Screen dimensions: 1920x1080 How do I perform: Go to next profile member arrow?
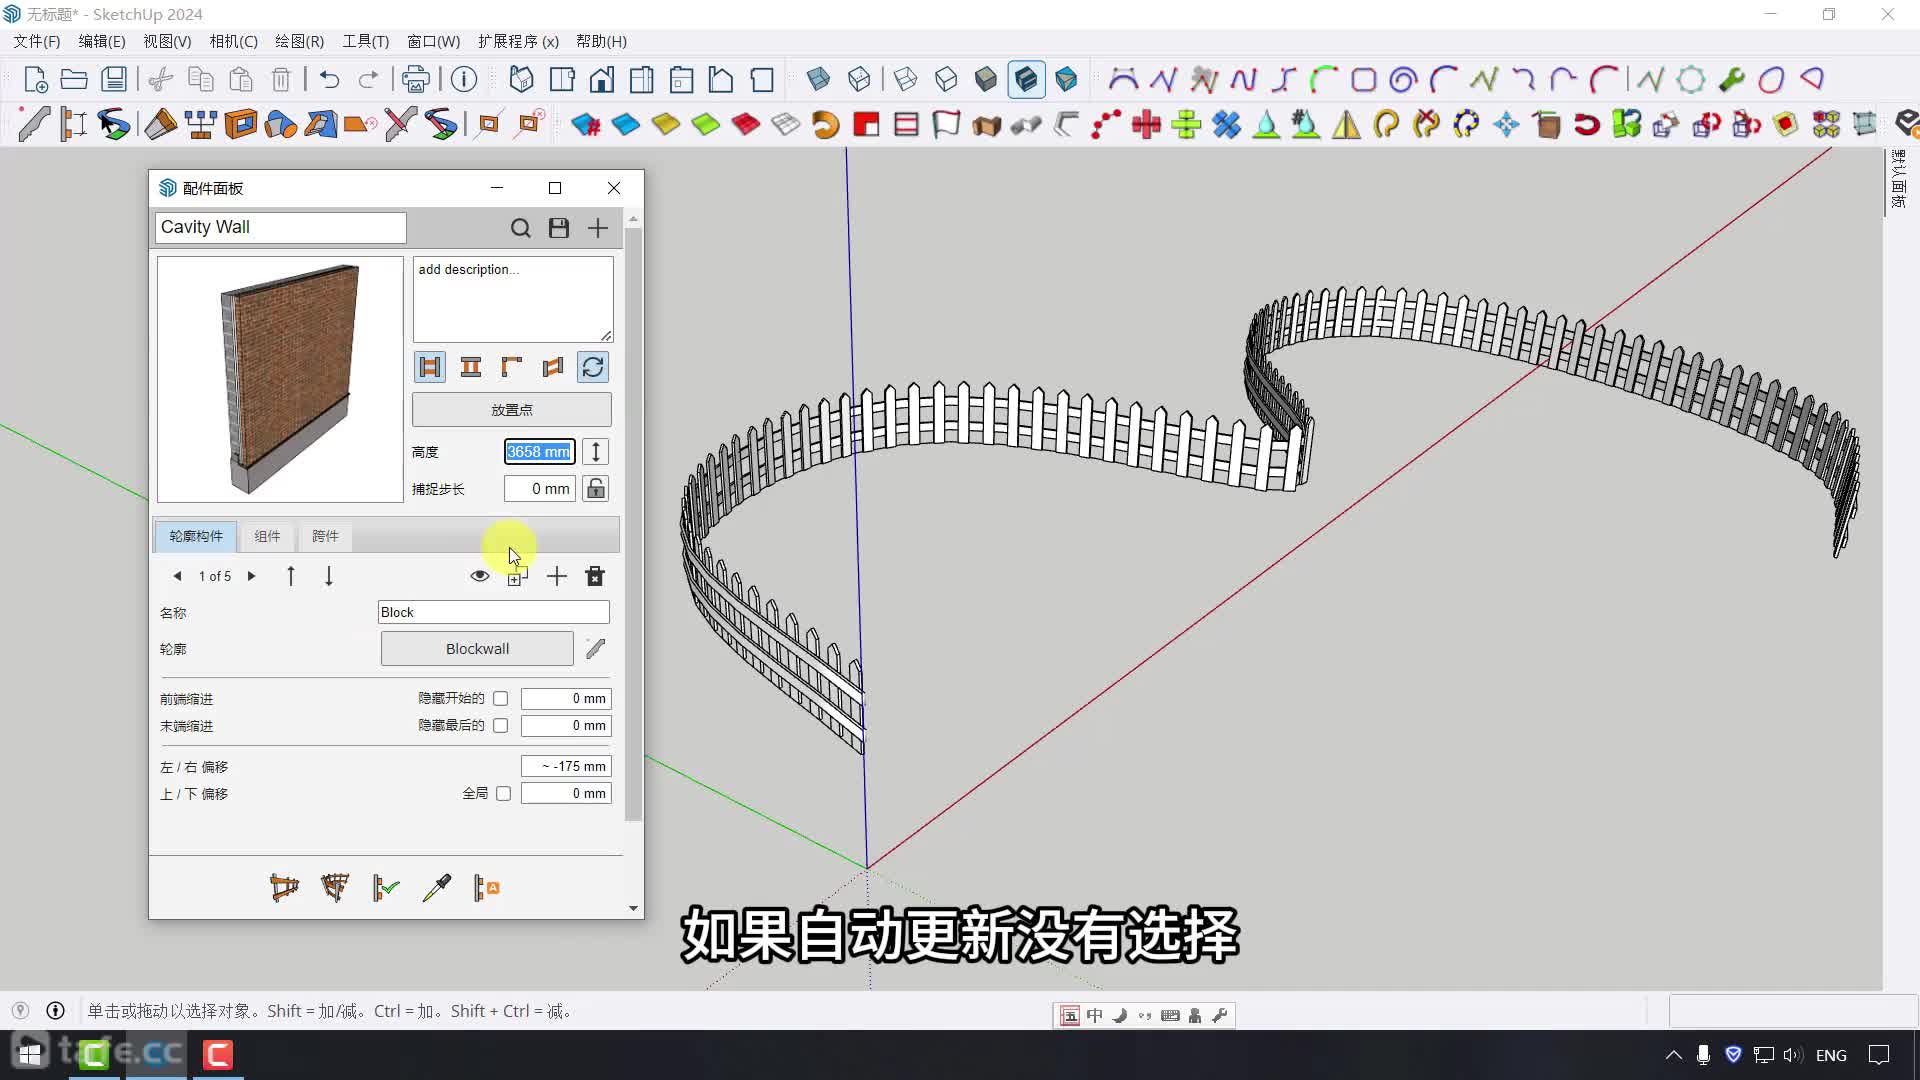pyautogui.click(x=252, y=576)
